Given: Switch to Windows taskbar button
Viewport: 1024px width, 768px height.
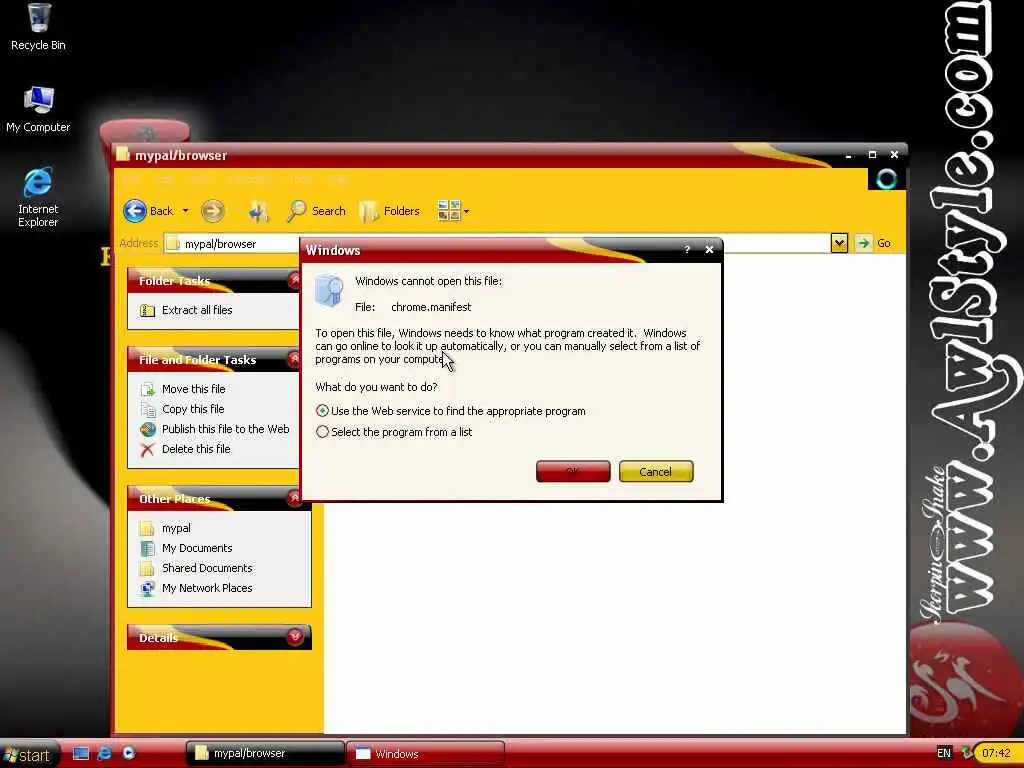Looking at the screenshot, I should tap(425, 754).
